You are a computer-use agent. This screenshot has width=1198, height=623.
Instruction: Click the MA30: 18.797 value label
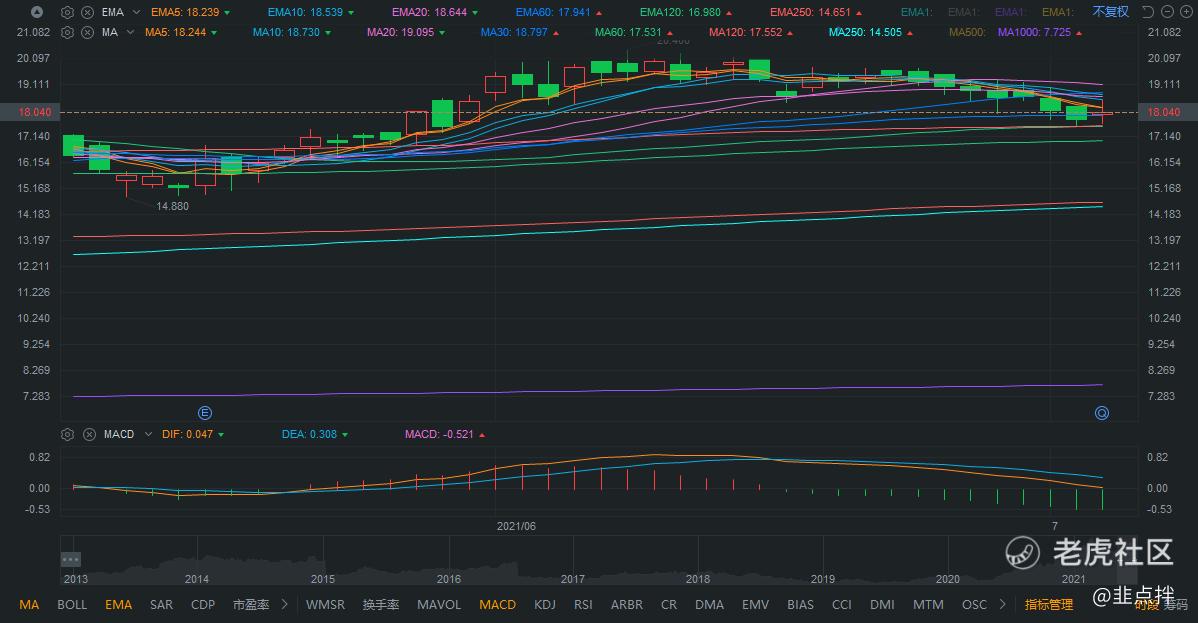(x=514, y=32)
